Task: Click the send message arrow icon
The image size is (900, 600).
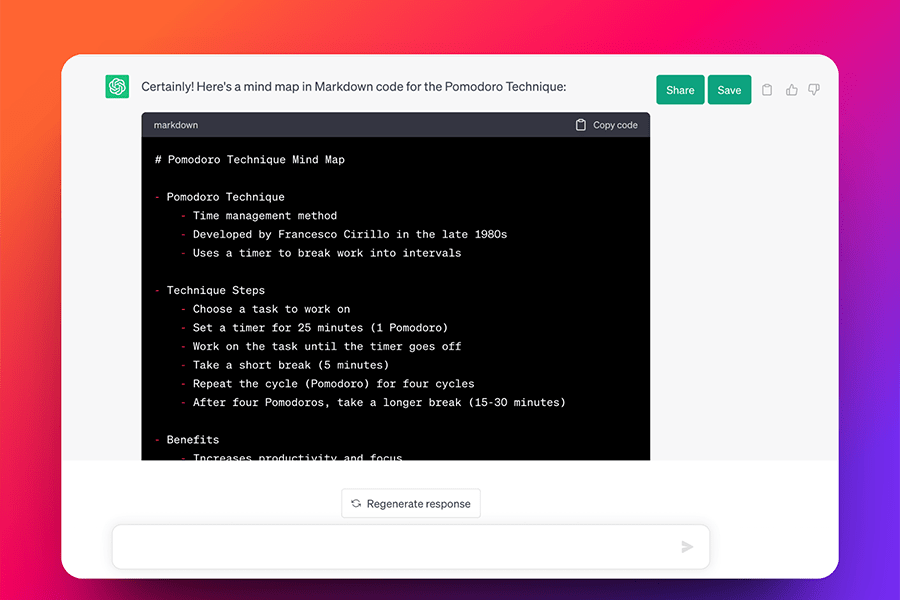Action: pyautogui.click(x=687, y=547)
